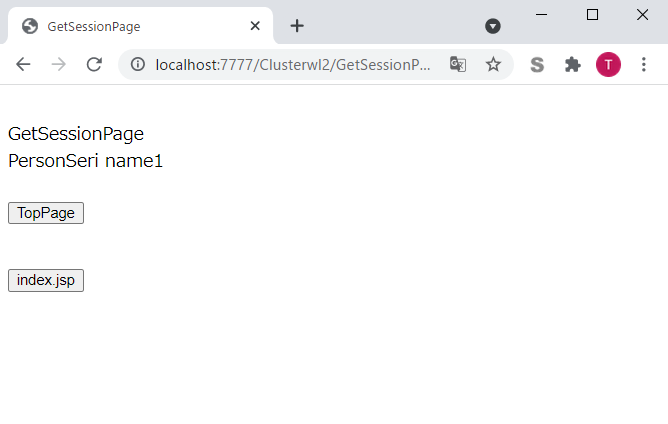Close the Chrome window
The width and height of the screenshot is (668, 424).
[642, 14]
